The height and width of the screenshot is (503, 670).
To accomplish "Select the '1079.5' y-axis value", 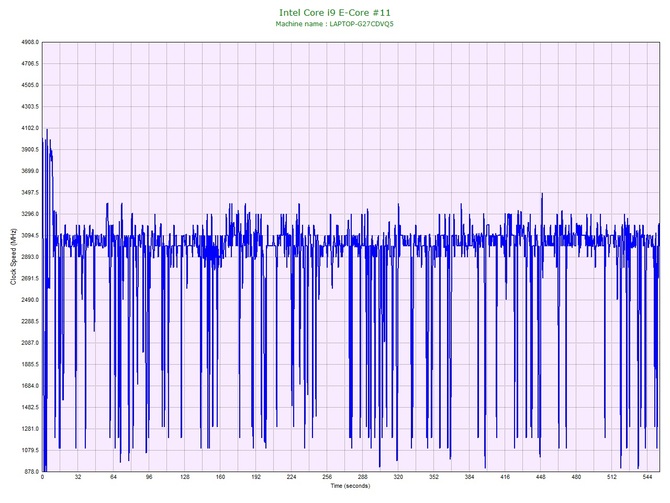I will coord(30,450).
